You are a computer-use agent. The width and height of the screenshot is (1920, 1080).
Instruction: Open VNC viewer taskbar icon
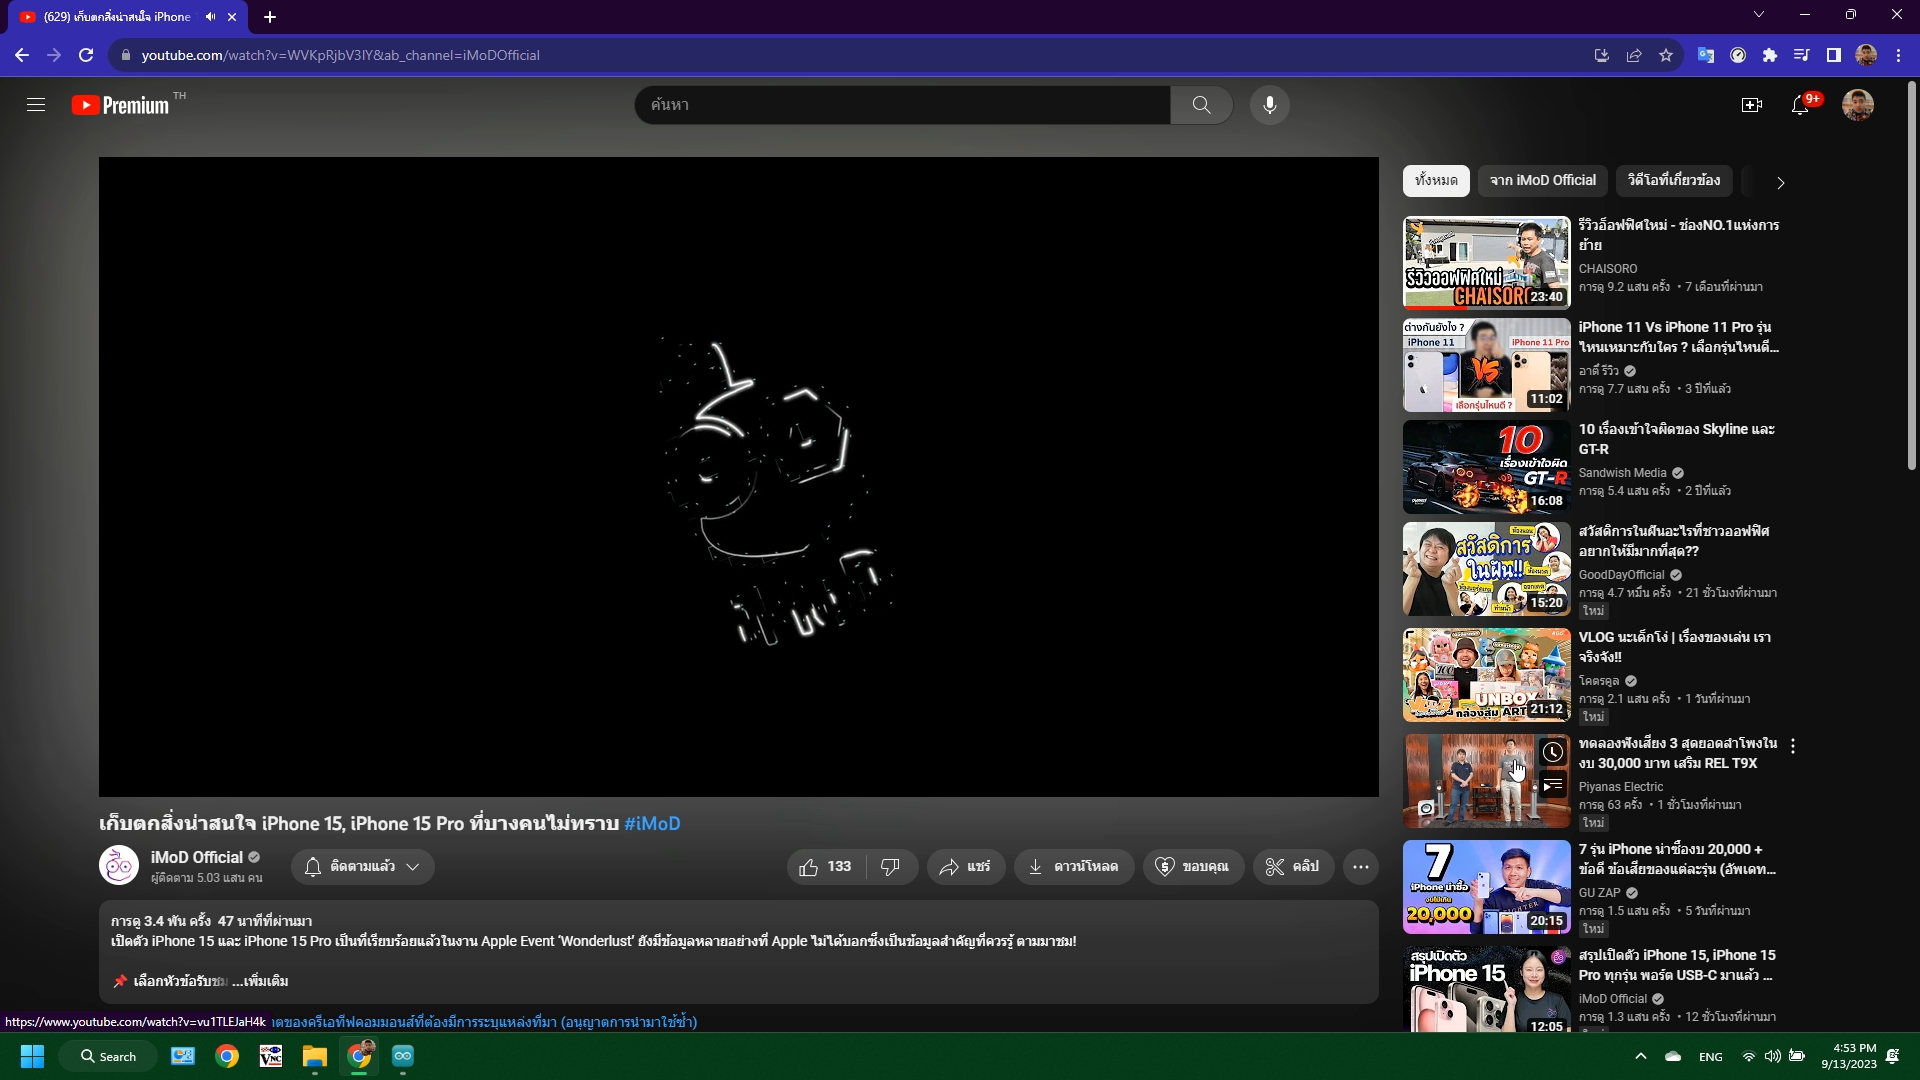271,1056
